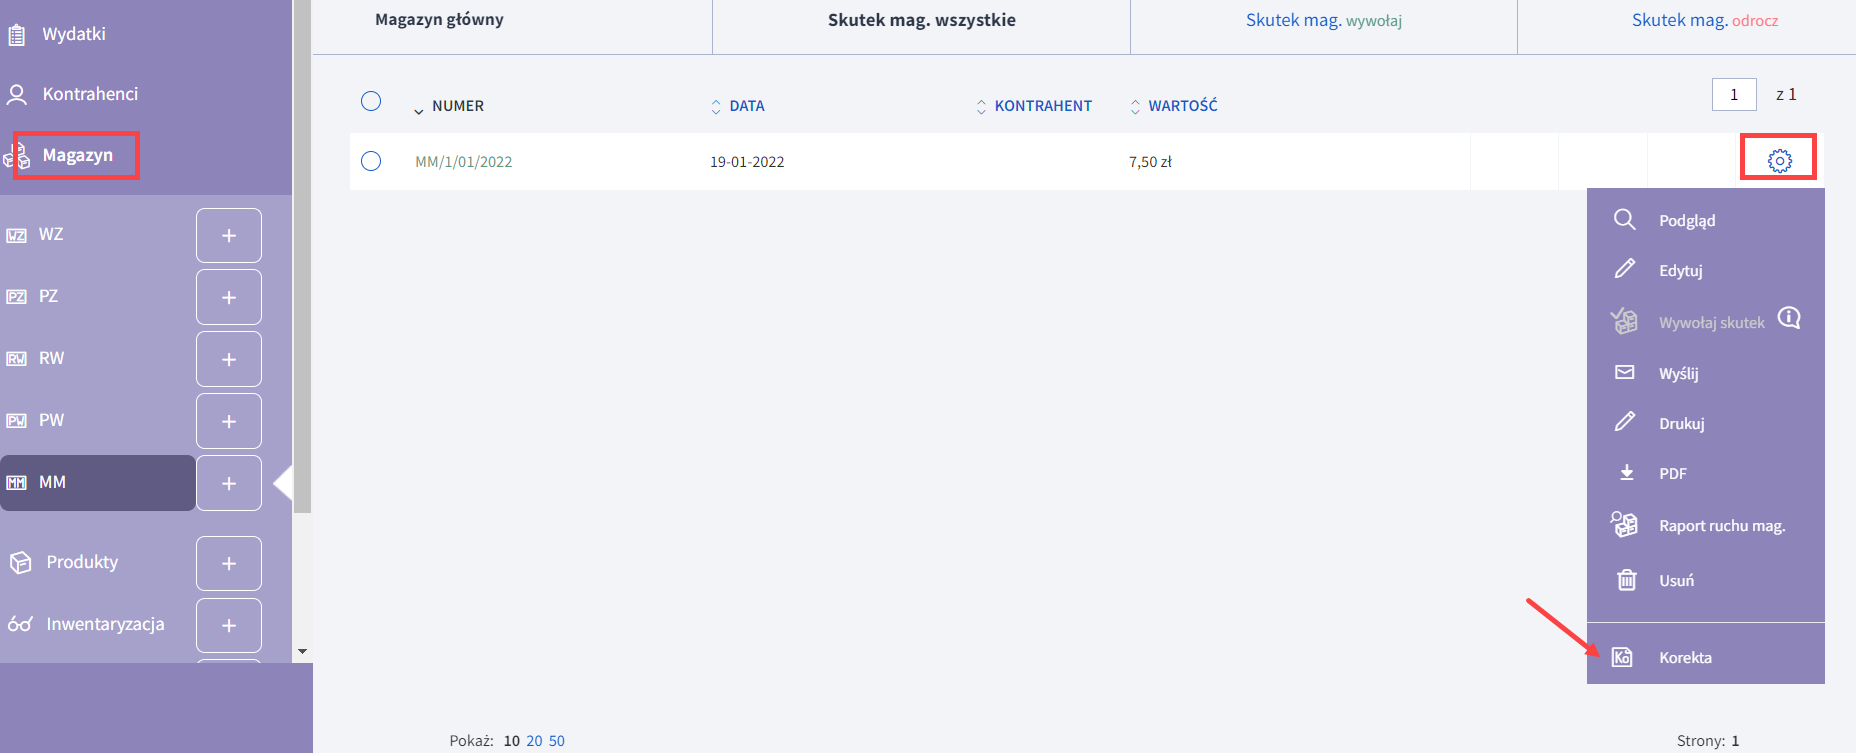
Task: Click the Raport ruchu mag. boxes icon
Action: pyautogui.click(x=1625, y=524)
